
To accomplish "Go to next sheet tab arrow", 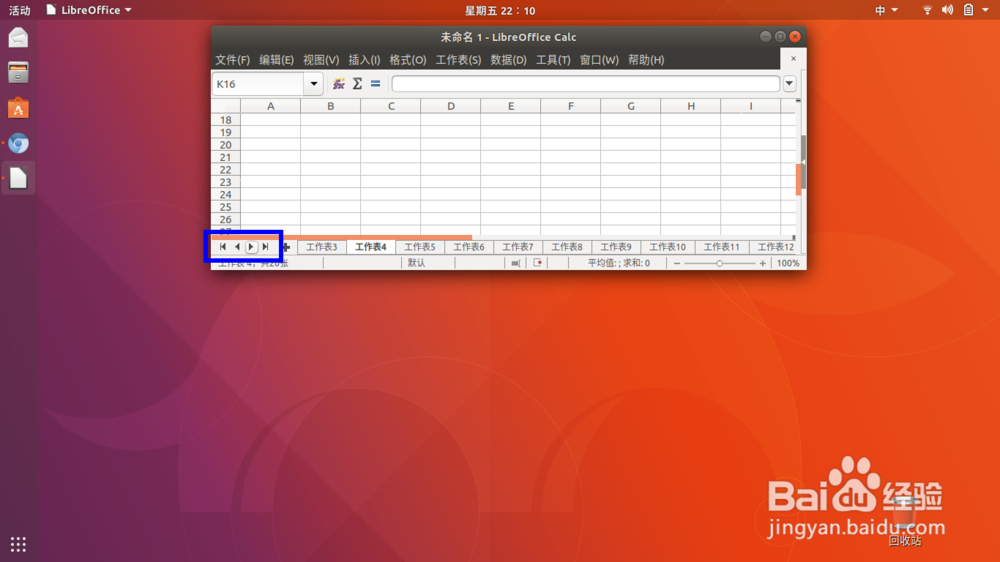I will pyautogui.click(x=251, y=247).
